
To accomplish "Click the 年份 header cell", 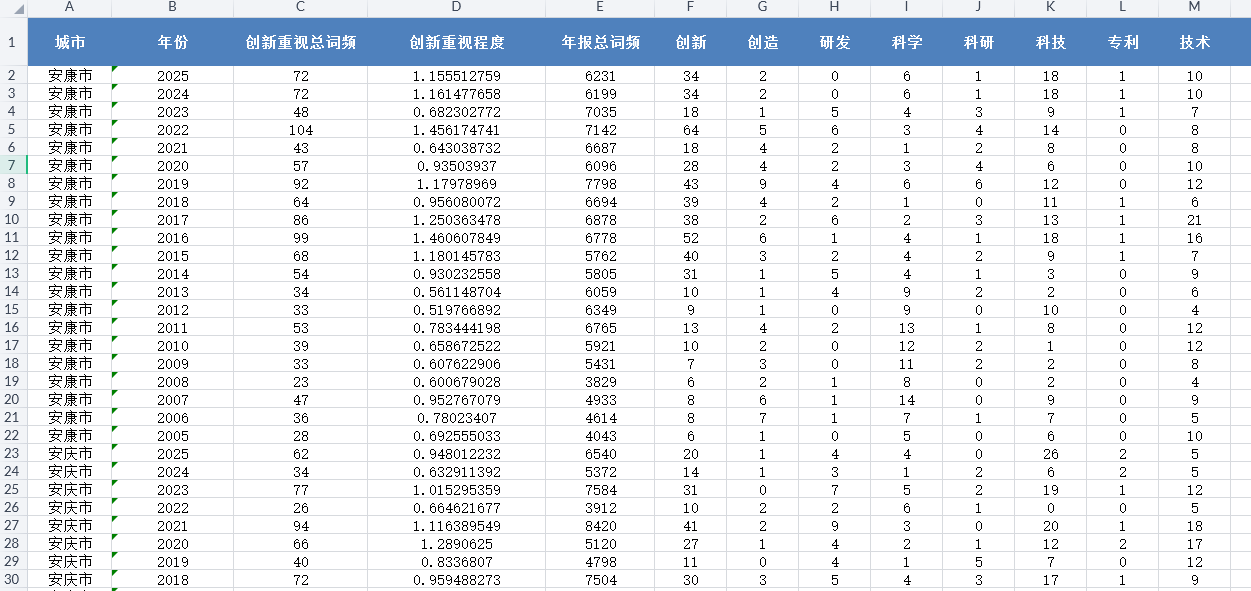I will (172, 42).
